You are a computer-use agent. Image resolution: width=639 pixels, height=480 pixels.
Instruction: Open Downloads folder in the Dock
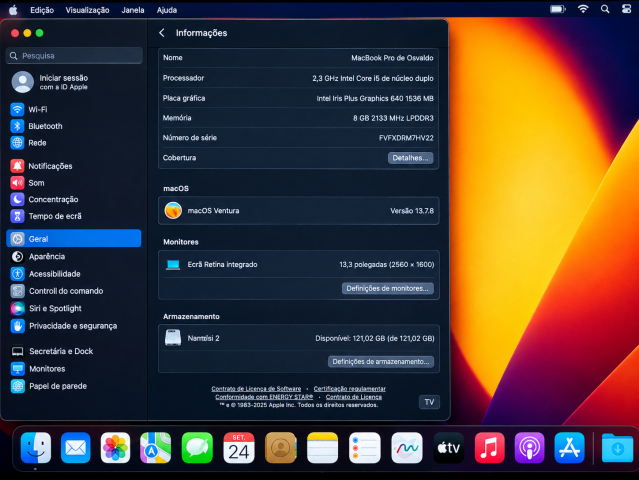pos(617,448)
